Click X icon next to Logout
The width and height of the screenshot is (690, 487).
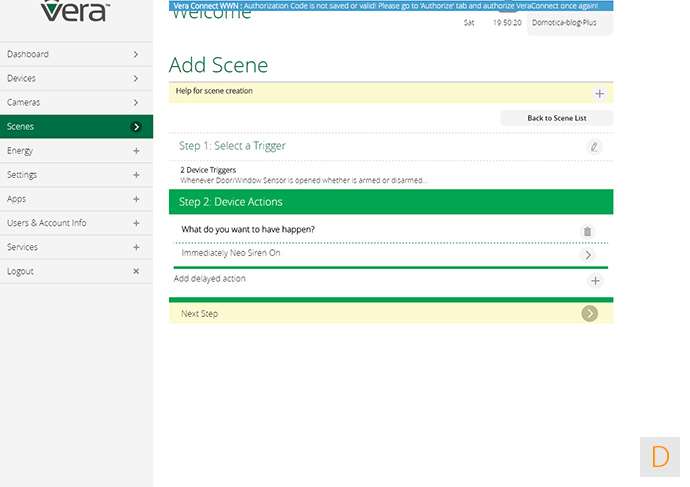[x=136, y=271]
